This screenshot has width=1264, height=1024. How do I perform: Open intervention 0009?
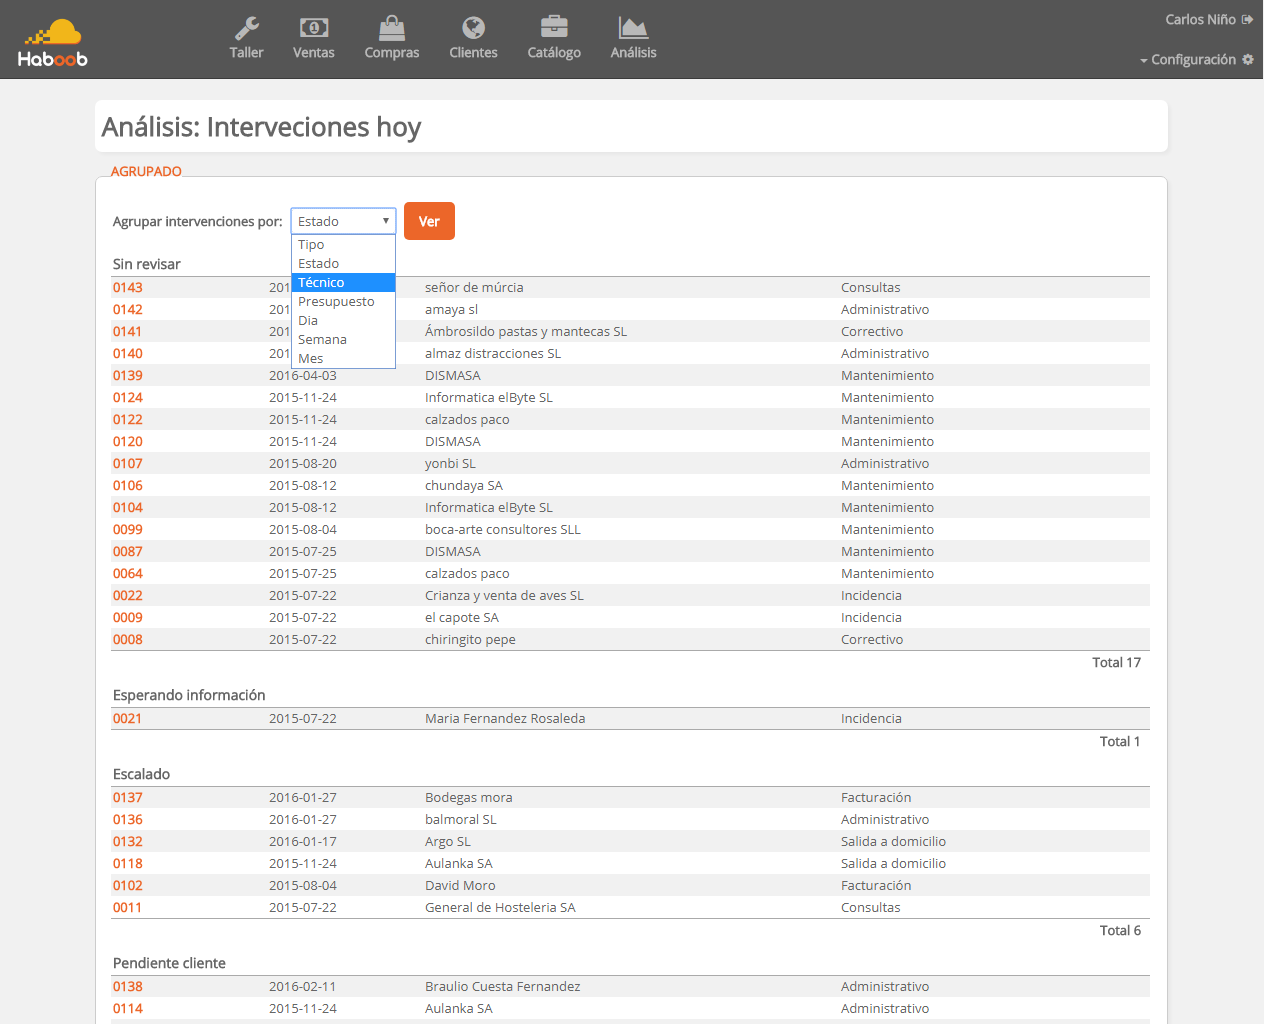[128, 618]
